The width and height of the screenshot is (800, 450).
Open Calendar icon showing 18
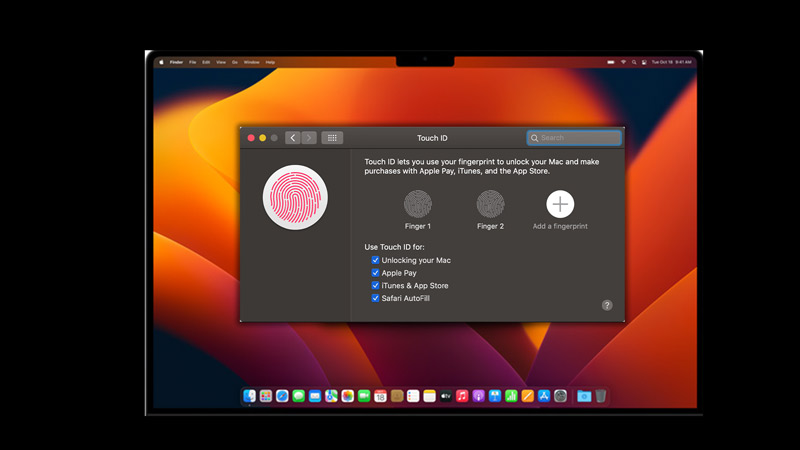[380, 396]
